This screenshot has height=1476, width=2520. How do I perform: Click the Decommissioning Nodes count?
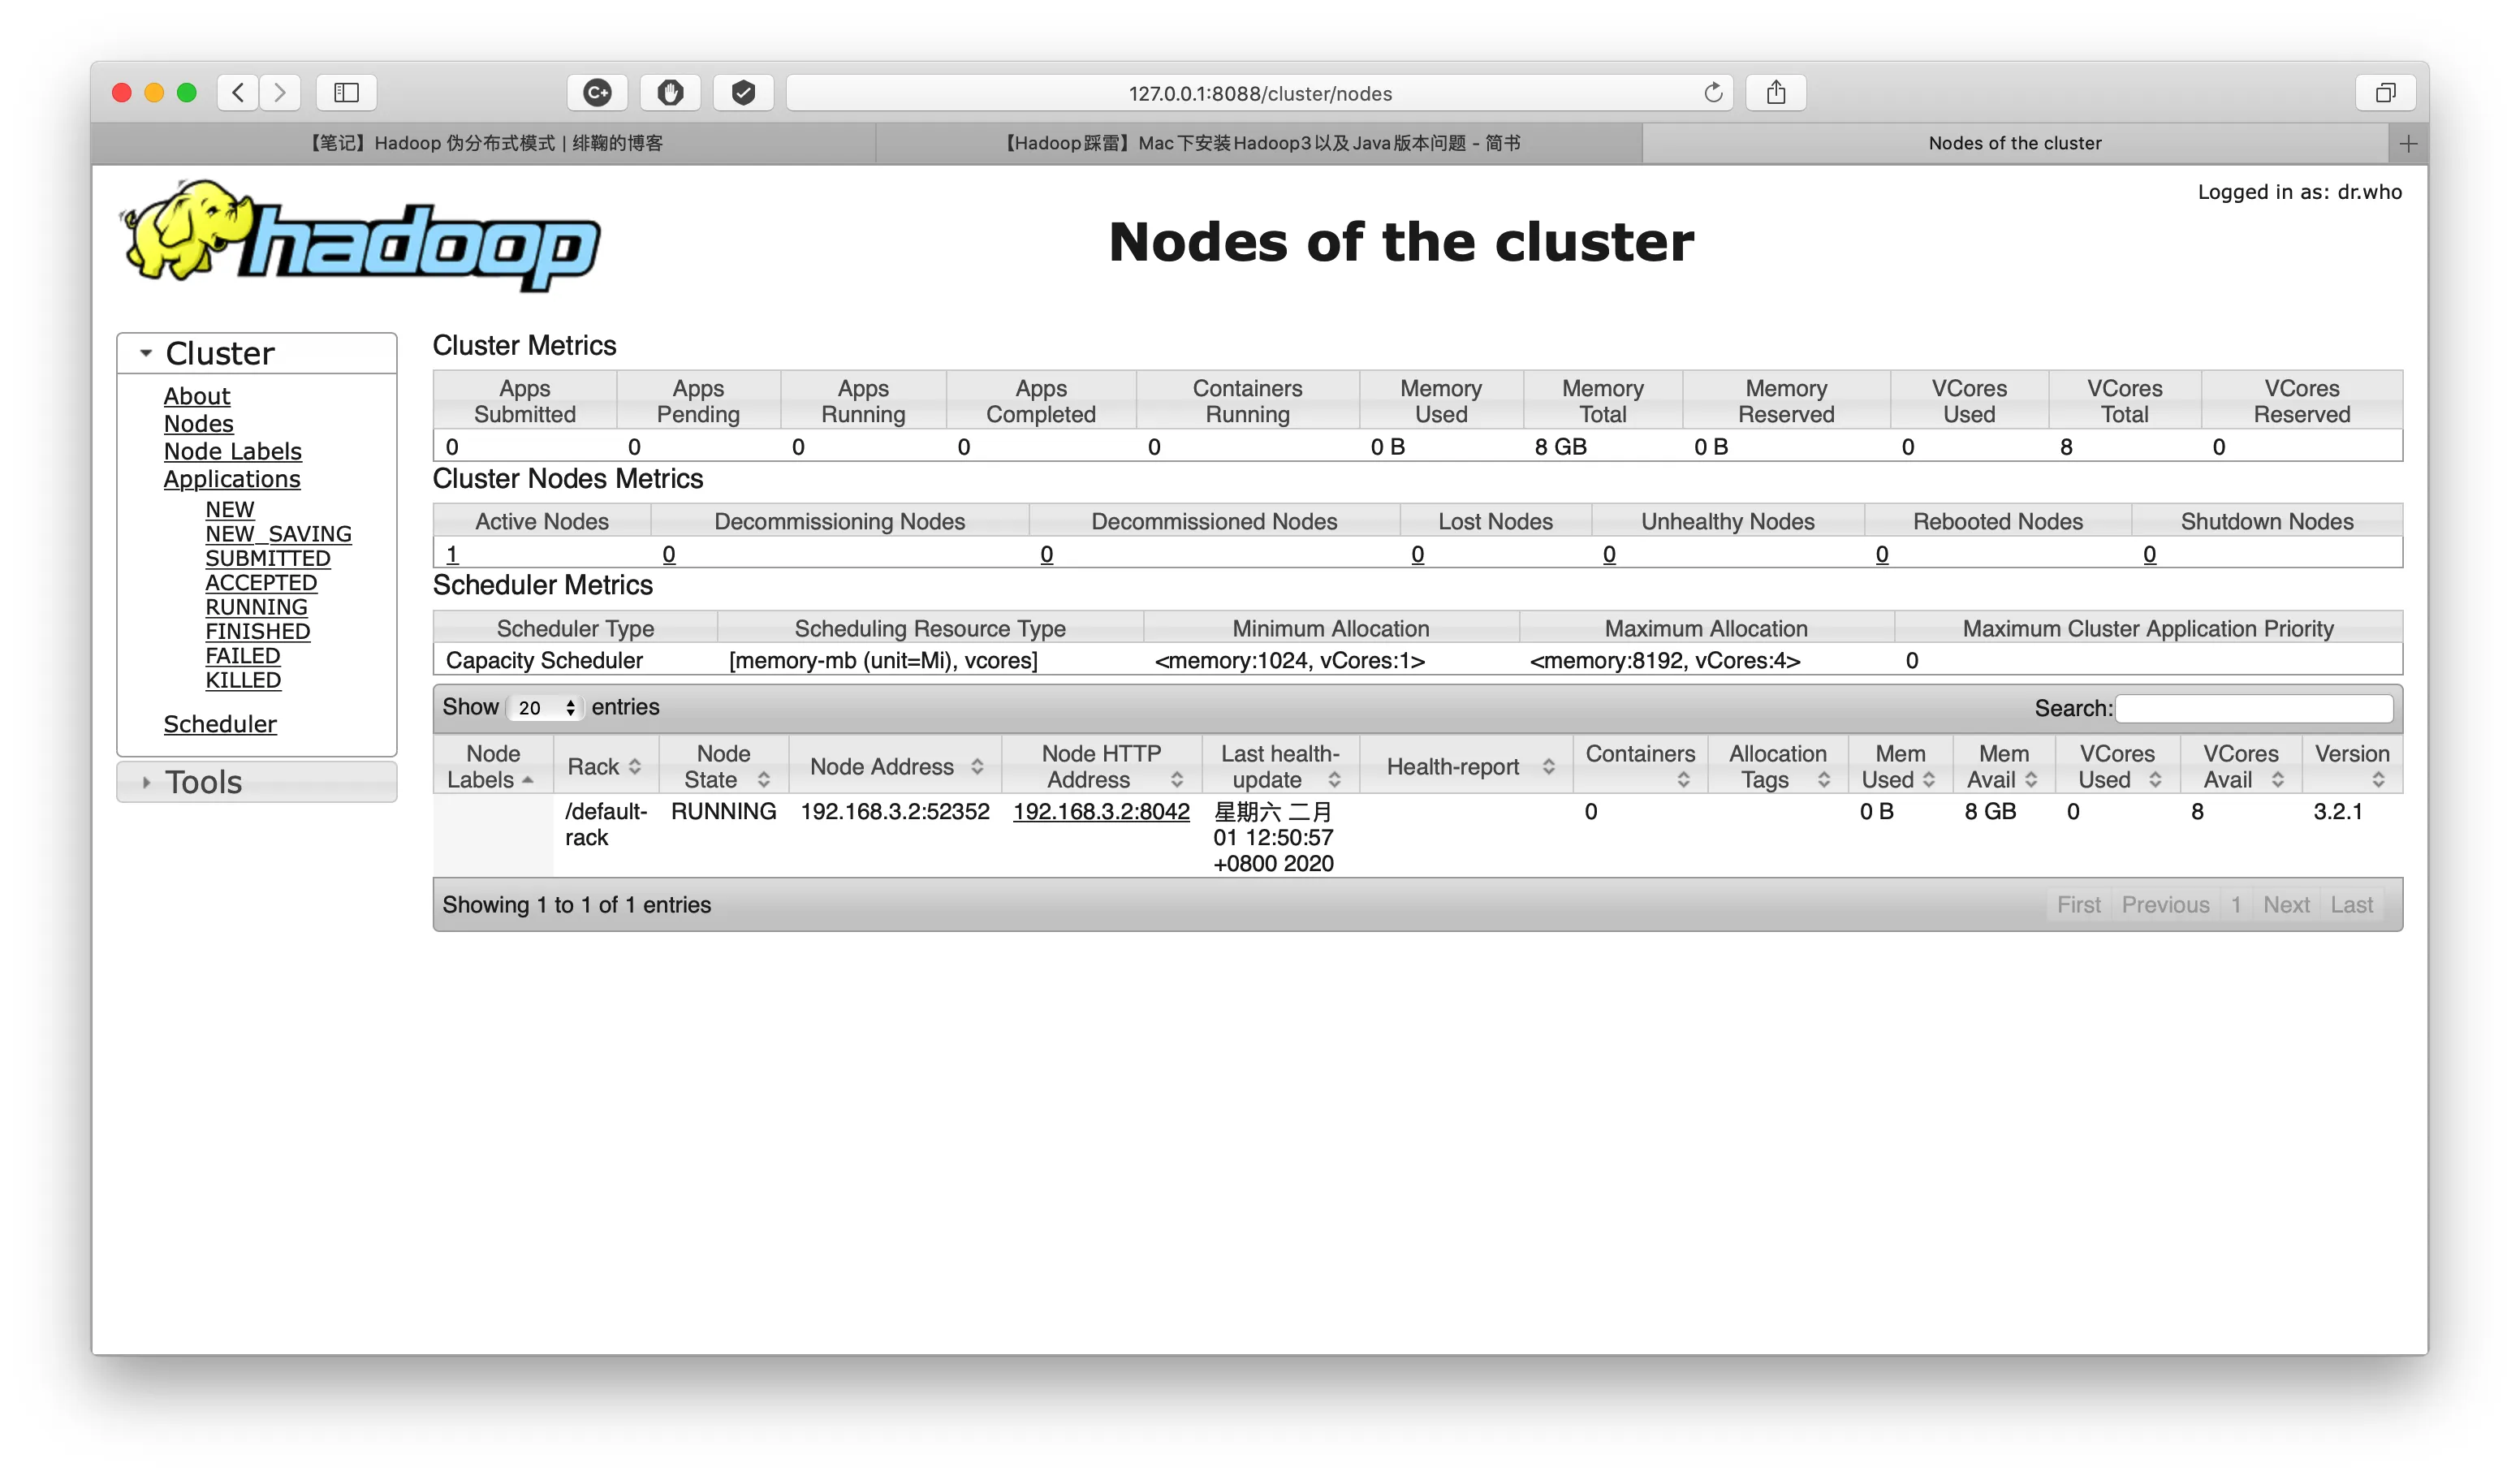pos(669,554)
